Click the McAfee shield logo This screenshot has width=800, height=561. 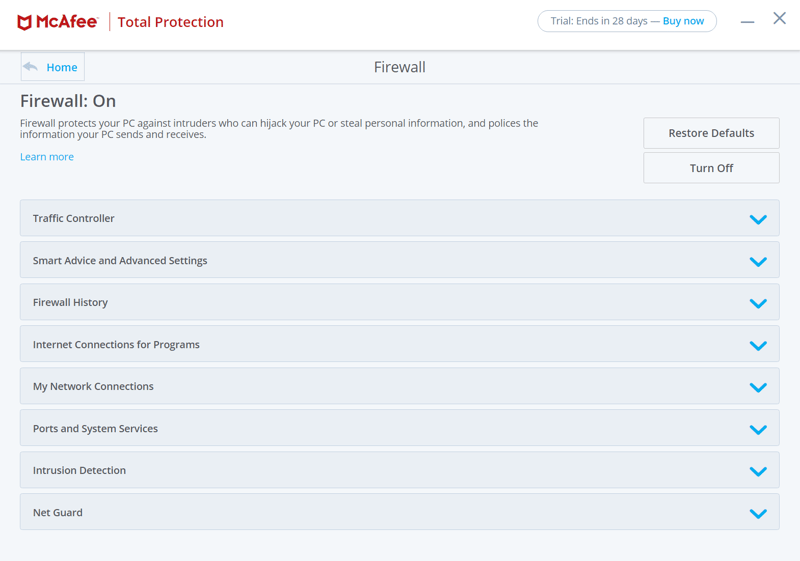click(x=24, y=22)
